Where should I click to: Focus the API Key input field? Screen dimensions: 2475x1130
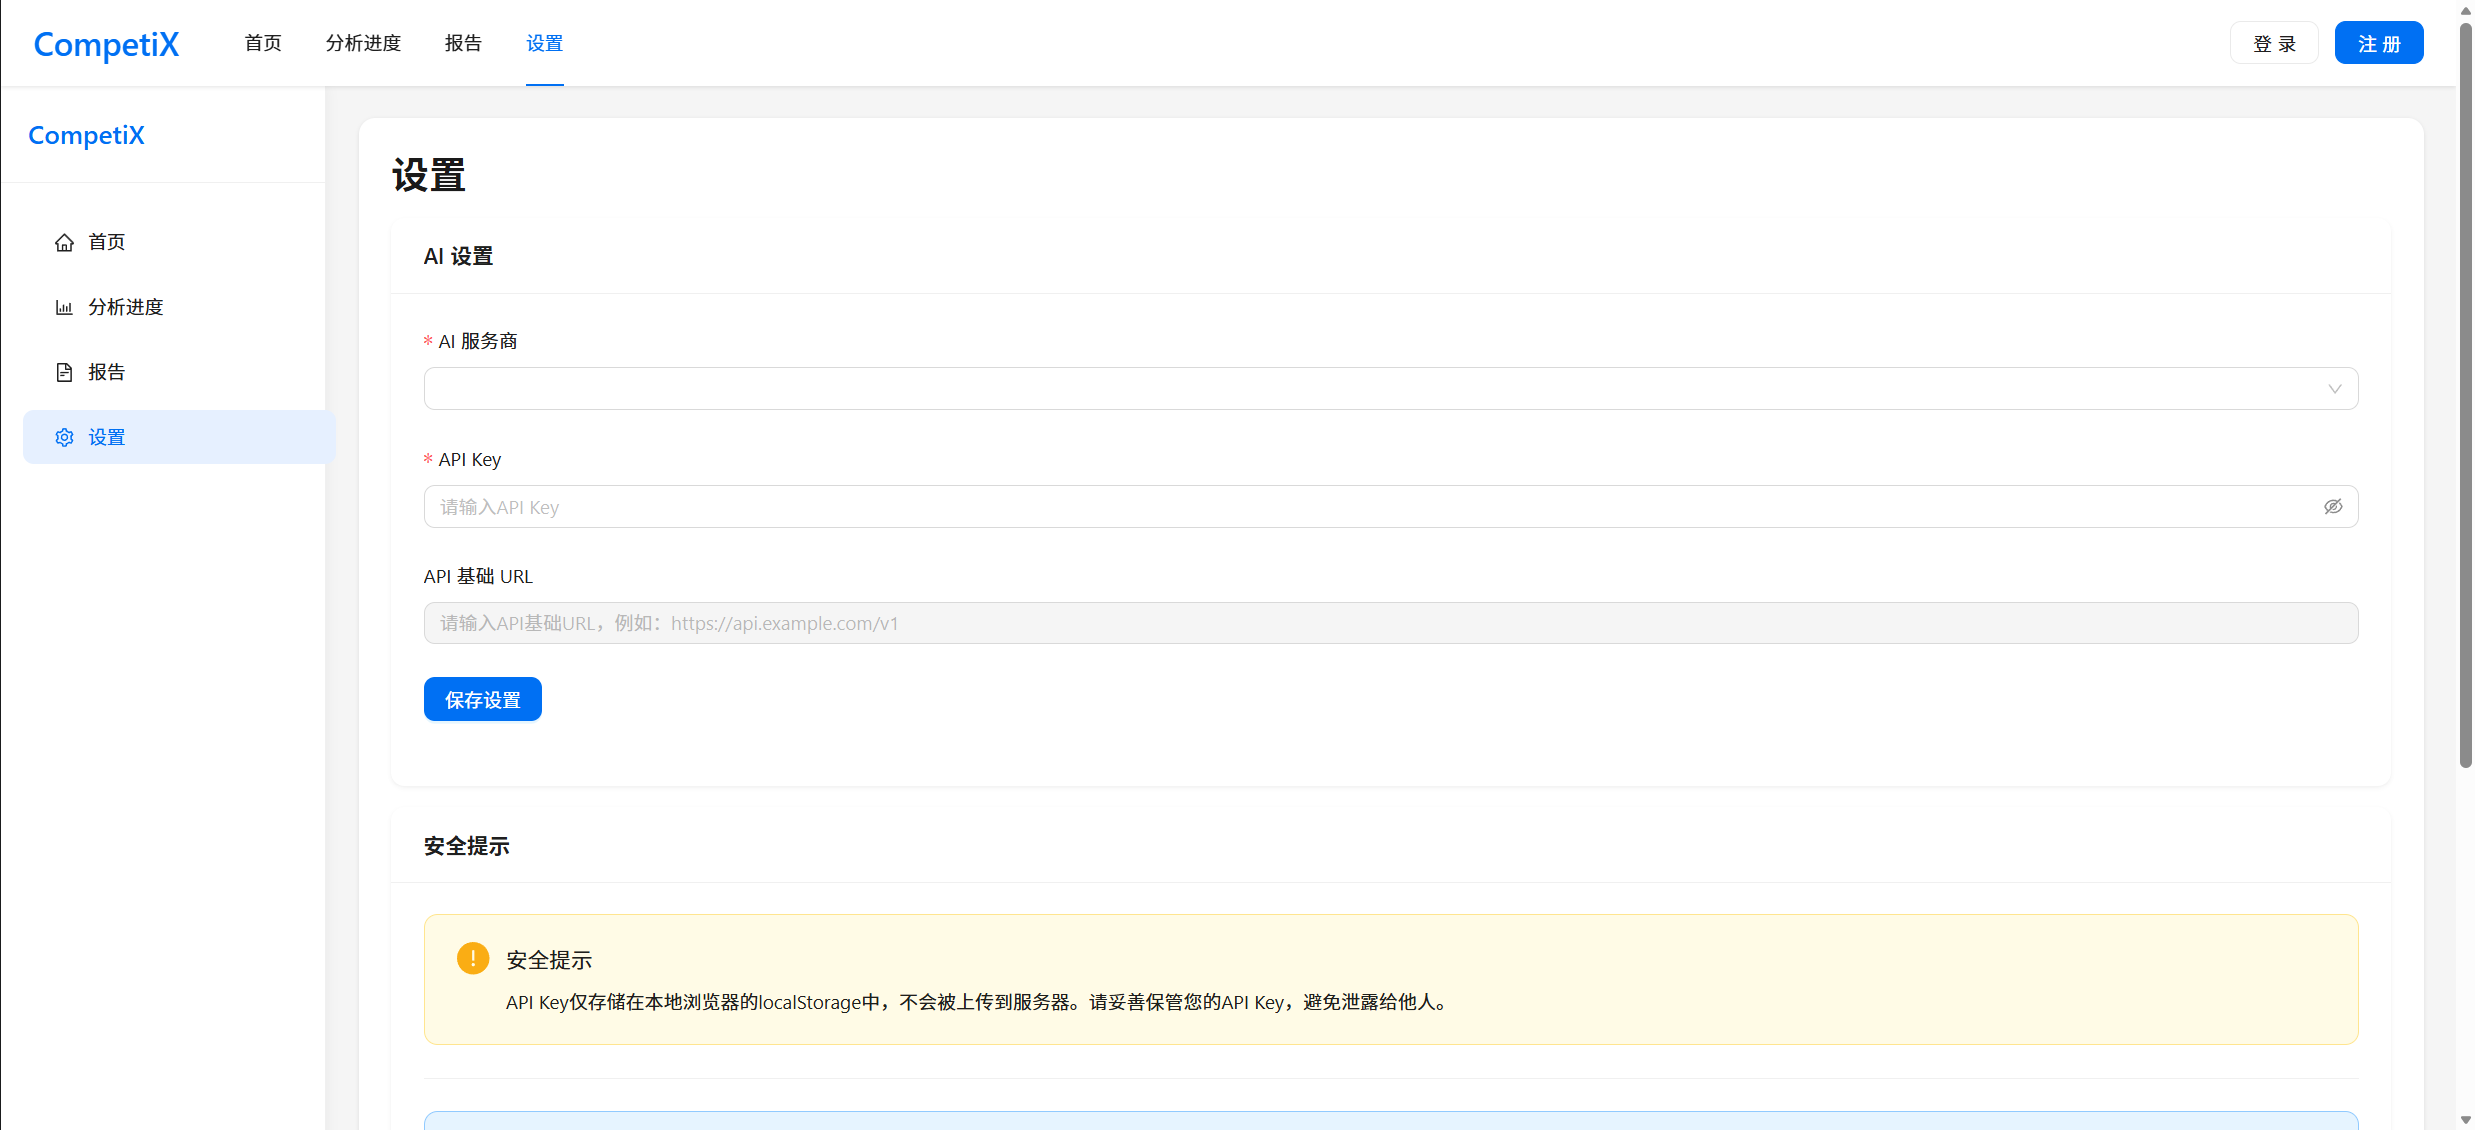tap(1370, 507)
